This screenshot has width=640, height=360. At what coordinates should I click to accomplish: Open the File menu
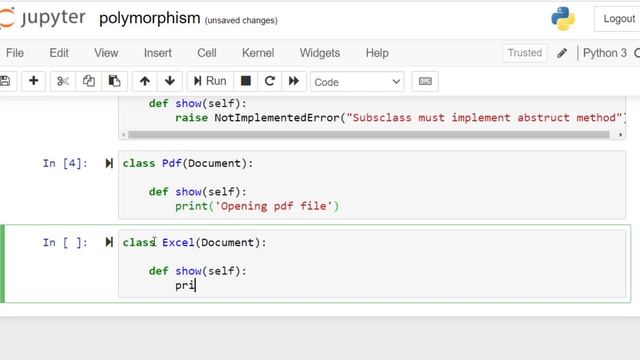click(15, 53)
